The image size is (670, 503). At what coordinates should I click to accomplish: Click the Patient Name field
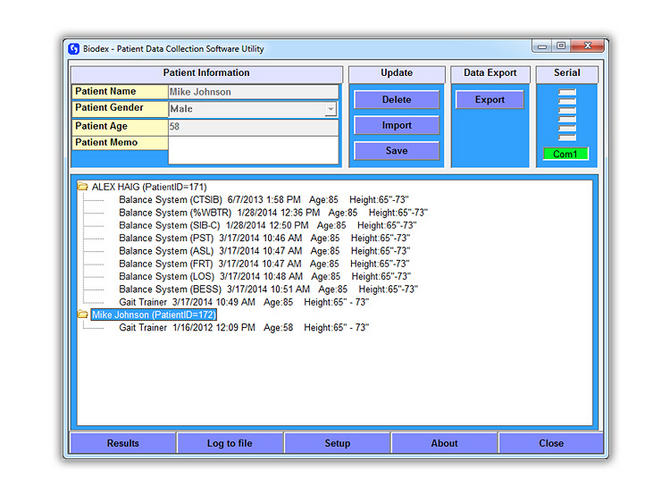coord(253,92)
